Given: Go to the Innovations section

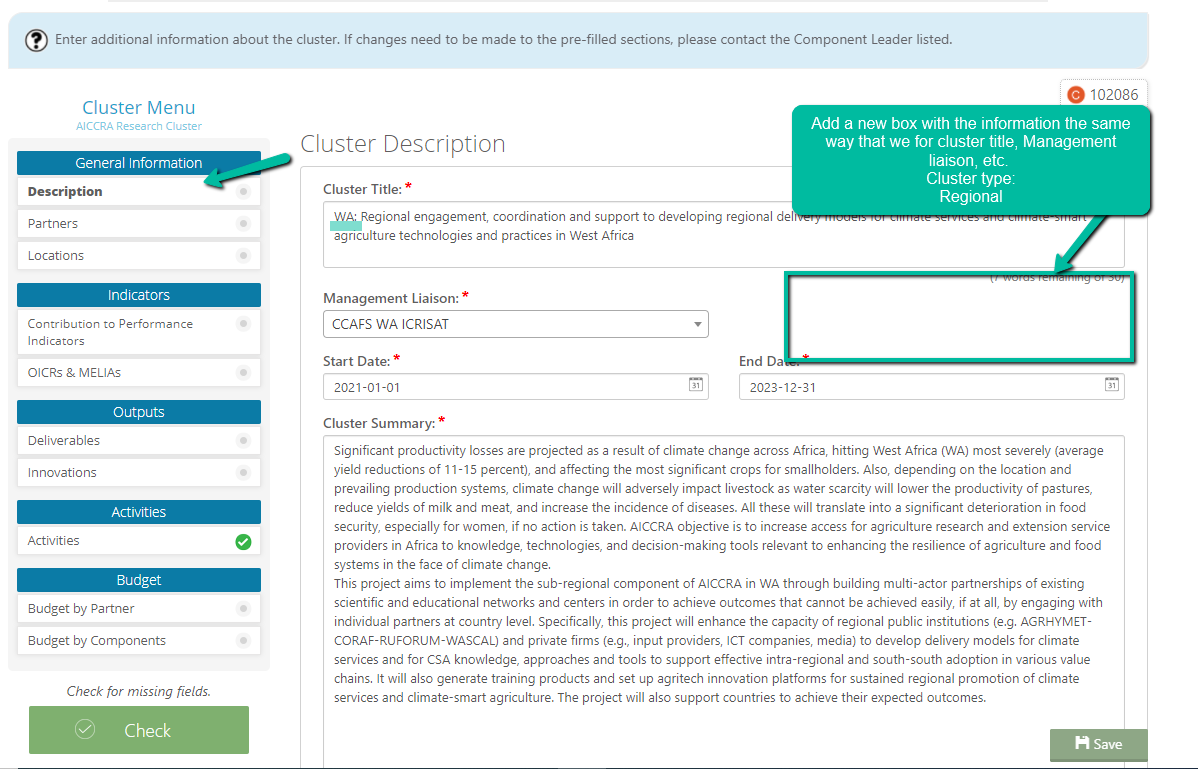Looking at the screenshot, I should click(138, 473).
